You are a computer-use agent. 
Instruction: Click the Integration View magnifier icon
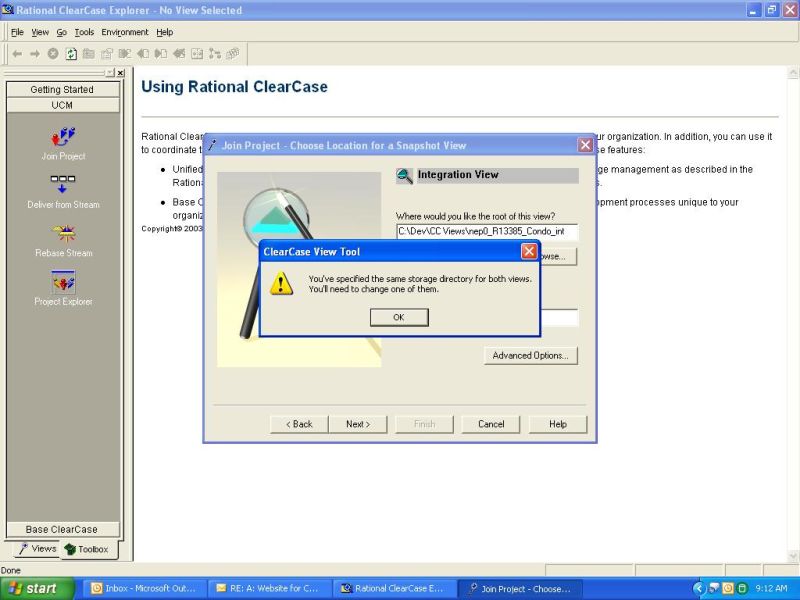(404, 176)
